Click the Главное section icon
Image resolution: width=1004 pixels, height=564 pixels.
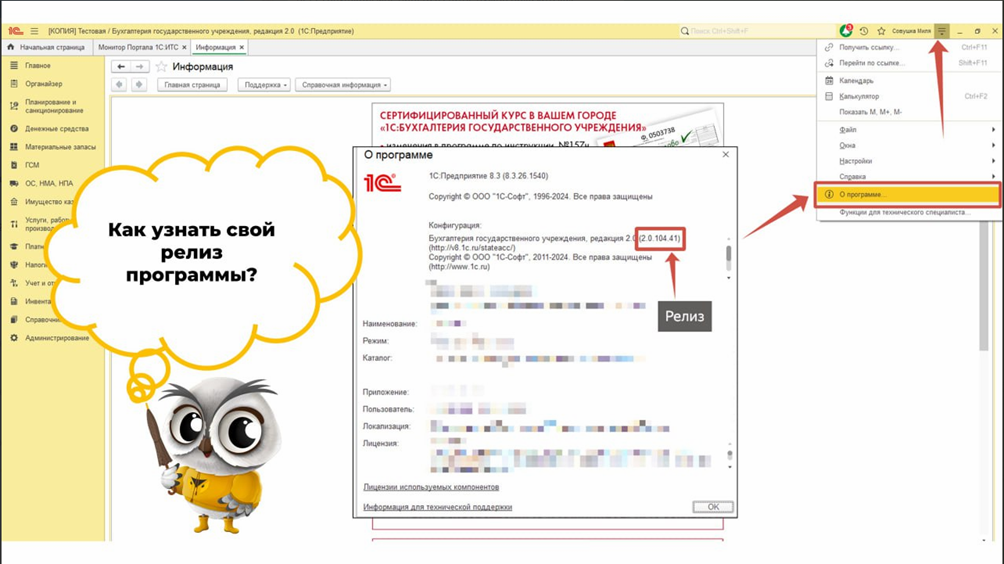coord(14,65)
